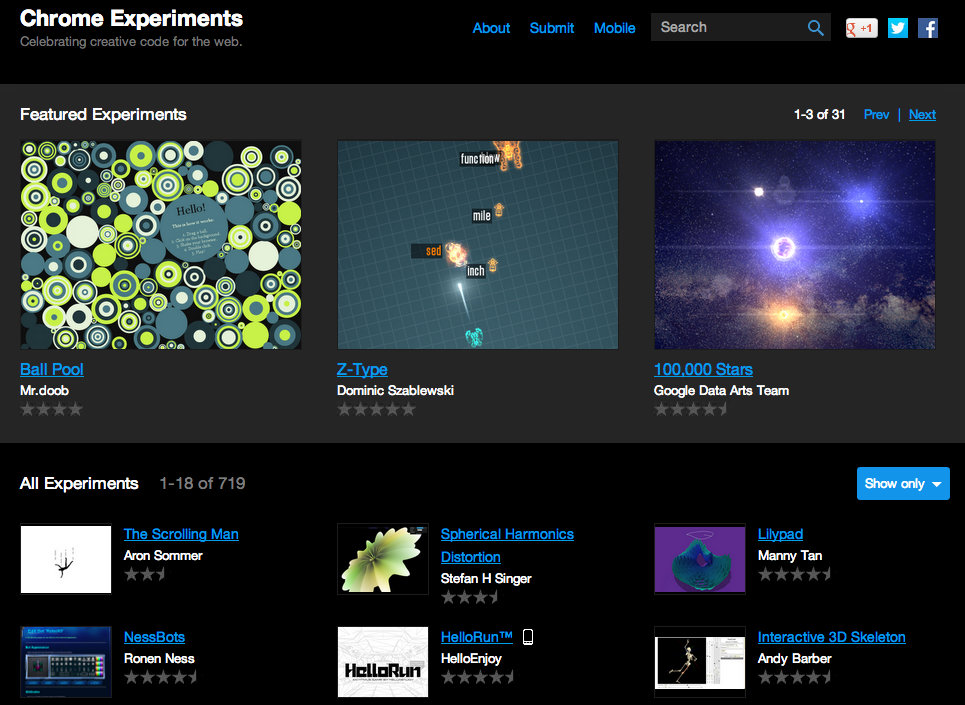Click the Facebook icon

(928, 27)
